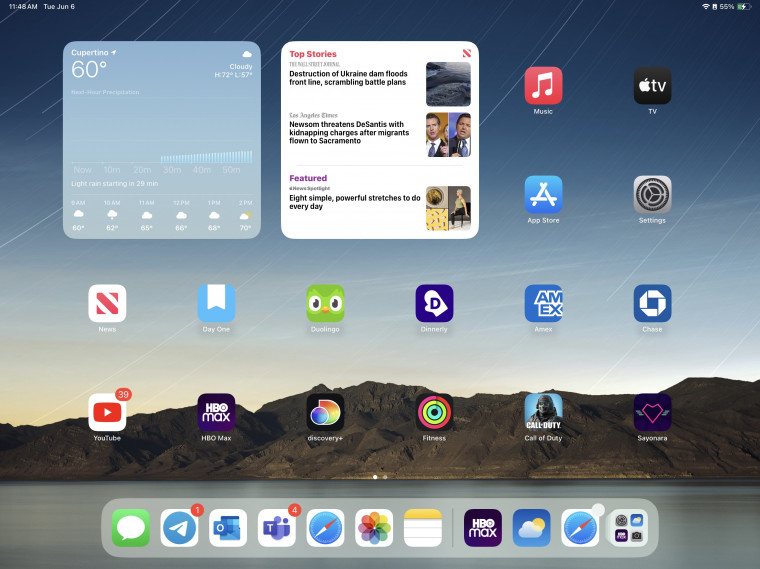Open the Fitness app
Screen dimensions: 760x569
(x=434, y=412)
